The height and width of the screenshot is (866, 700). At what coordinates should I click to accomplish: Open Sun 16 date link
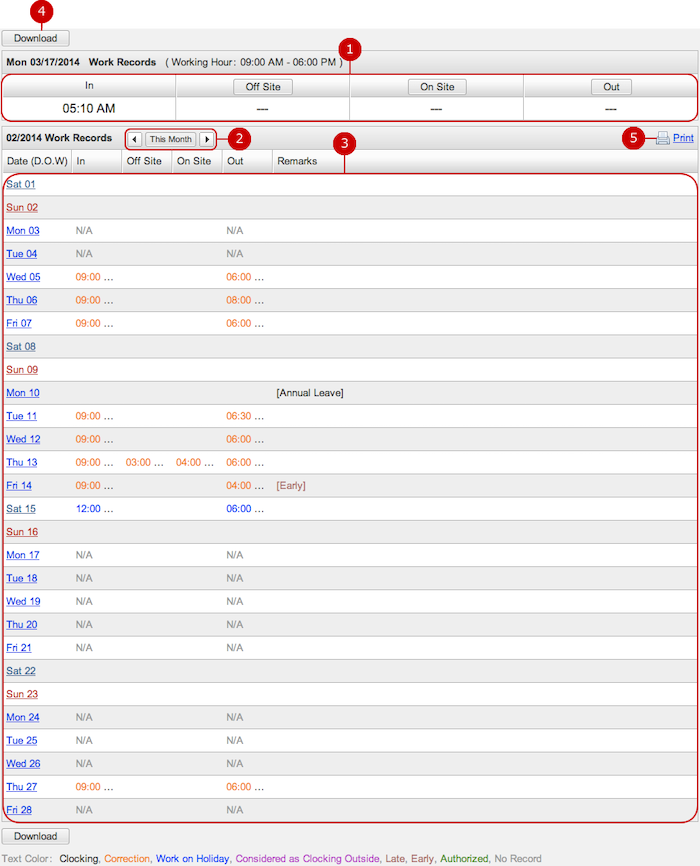pyautogui.click(x=22, y=532)
